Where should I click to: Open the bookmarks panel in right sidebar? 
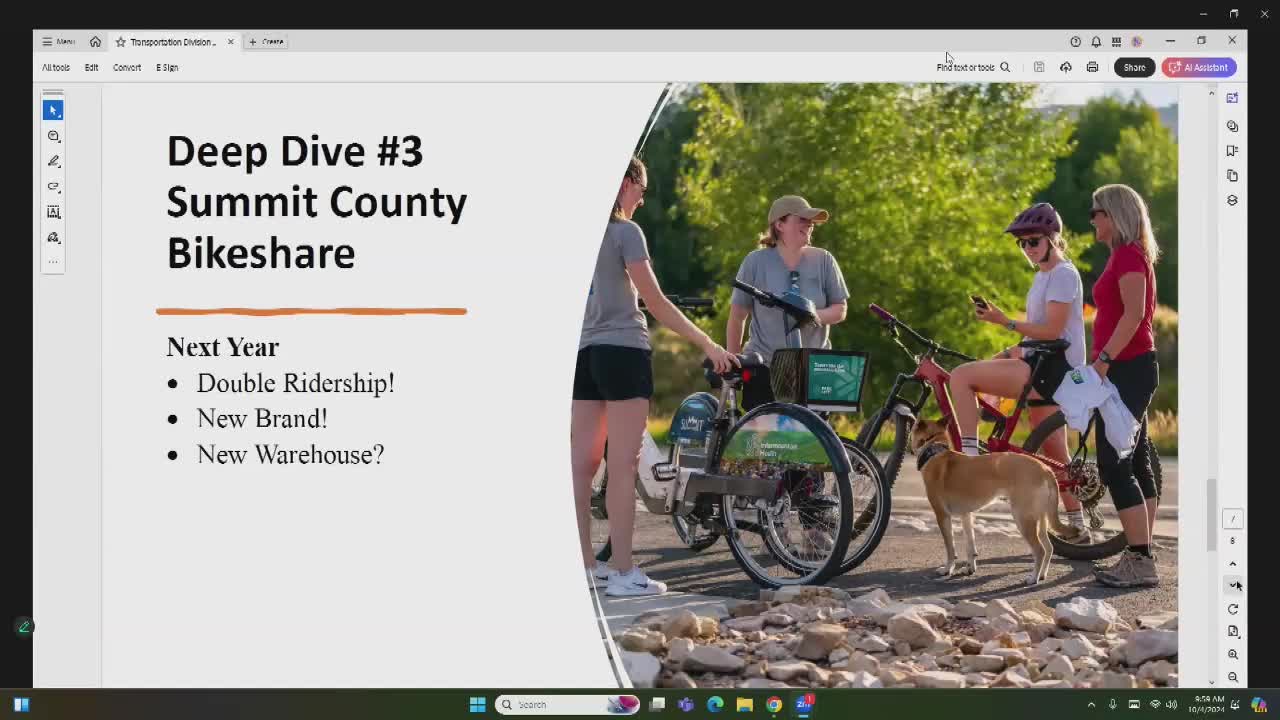tap(1232, 151)
